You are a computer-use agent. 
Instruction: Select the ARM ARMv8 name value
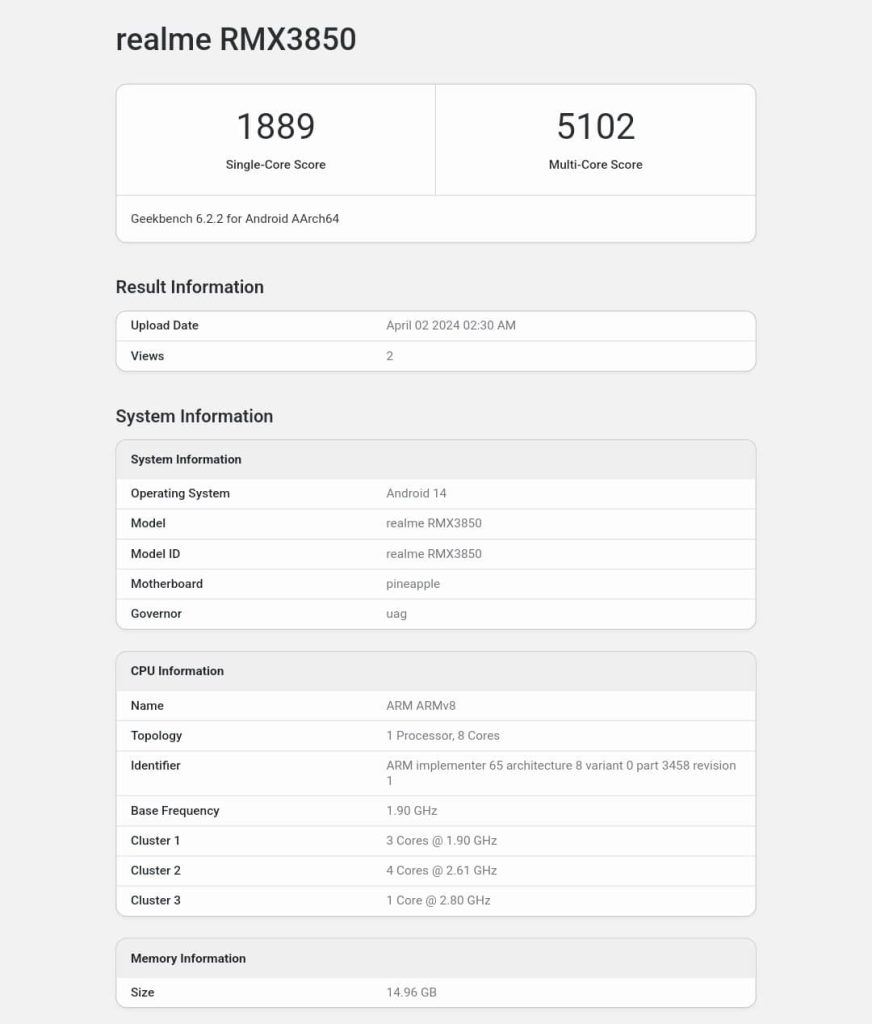(x=421, y=706)
